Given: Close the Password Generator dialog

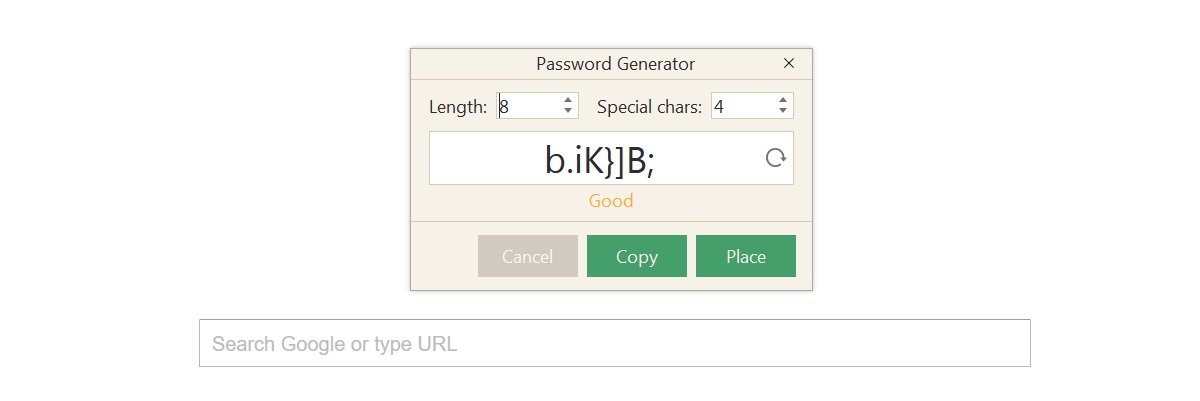Looking at the screenshot, I should pos(789,63).
